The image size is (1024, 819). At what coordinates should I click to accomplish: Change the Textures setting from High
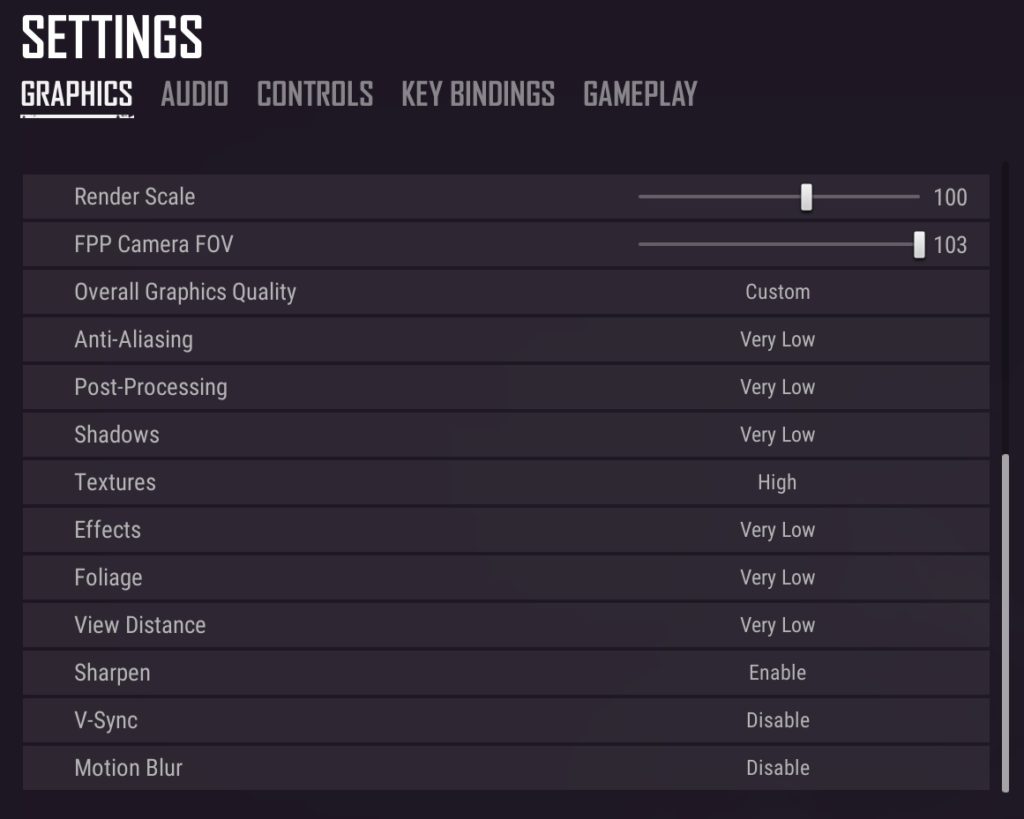(777, 482)
